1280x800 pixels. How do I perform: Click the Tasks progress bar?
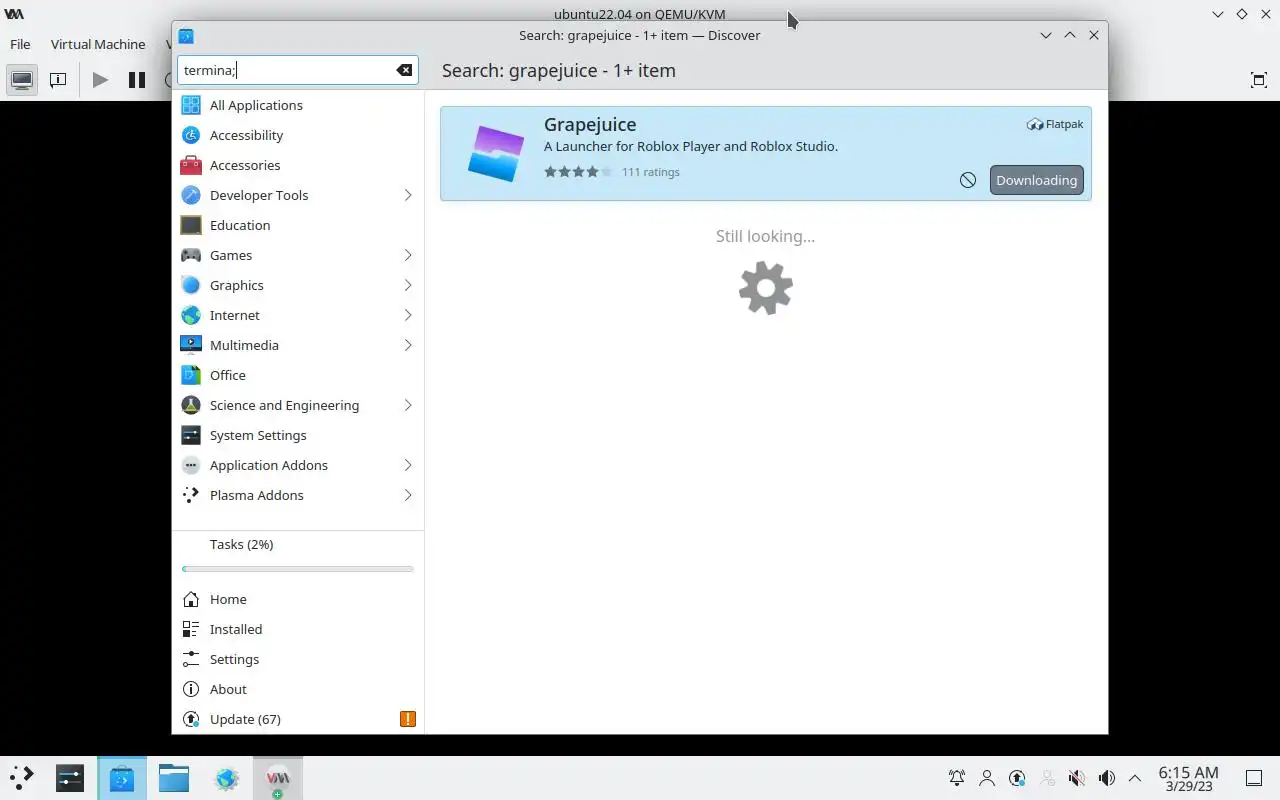pyautogui.click(x=298, y=569)
